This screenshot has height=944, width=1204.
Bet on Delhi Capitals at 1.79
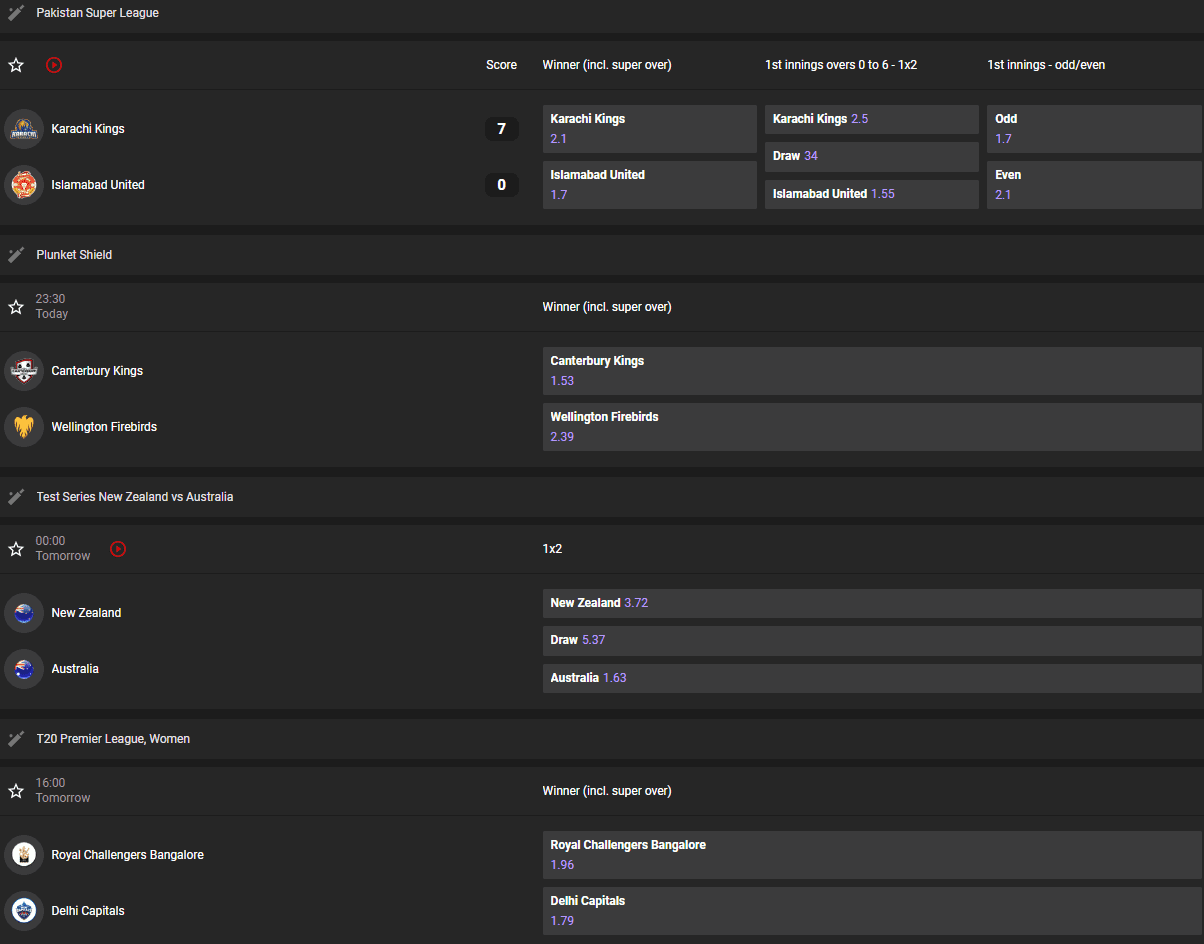[872, 911]
